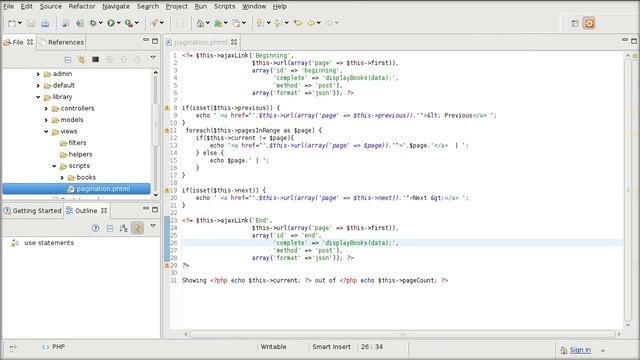
Task: Toggle Link with Editor in File view
Action: tap(82, 60)
